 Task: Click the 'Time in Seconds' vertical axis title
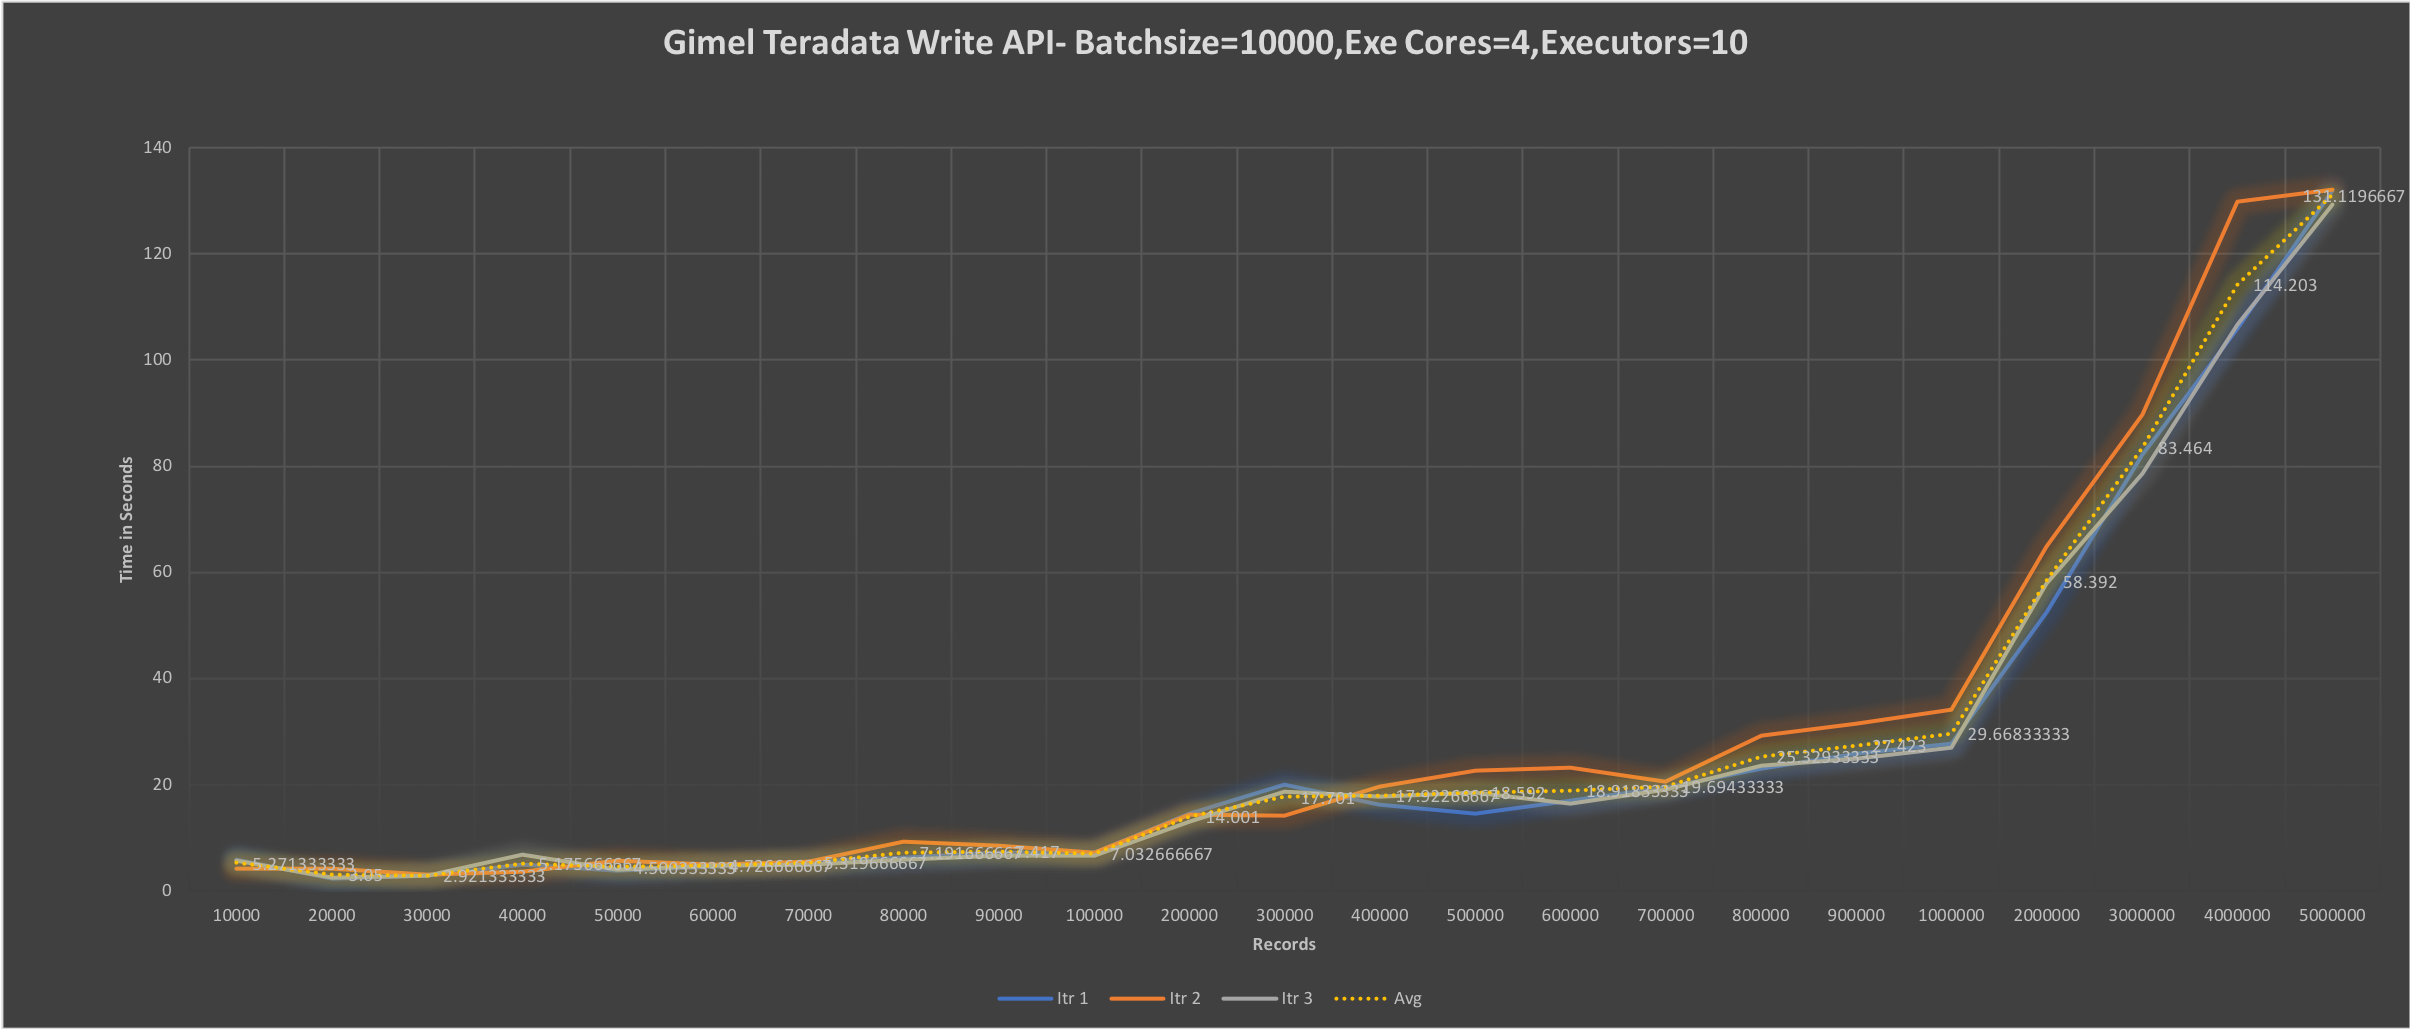point(126,519)
